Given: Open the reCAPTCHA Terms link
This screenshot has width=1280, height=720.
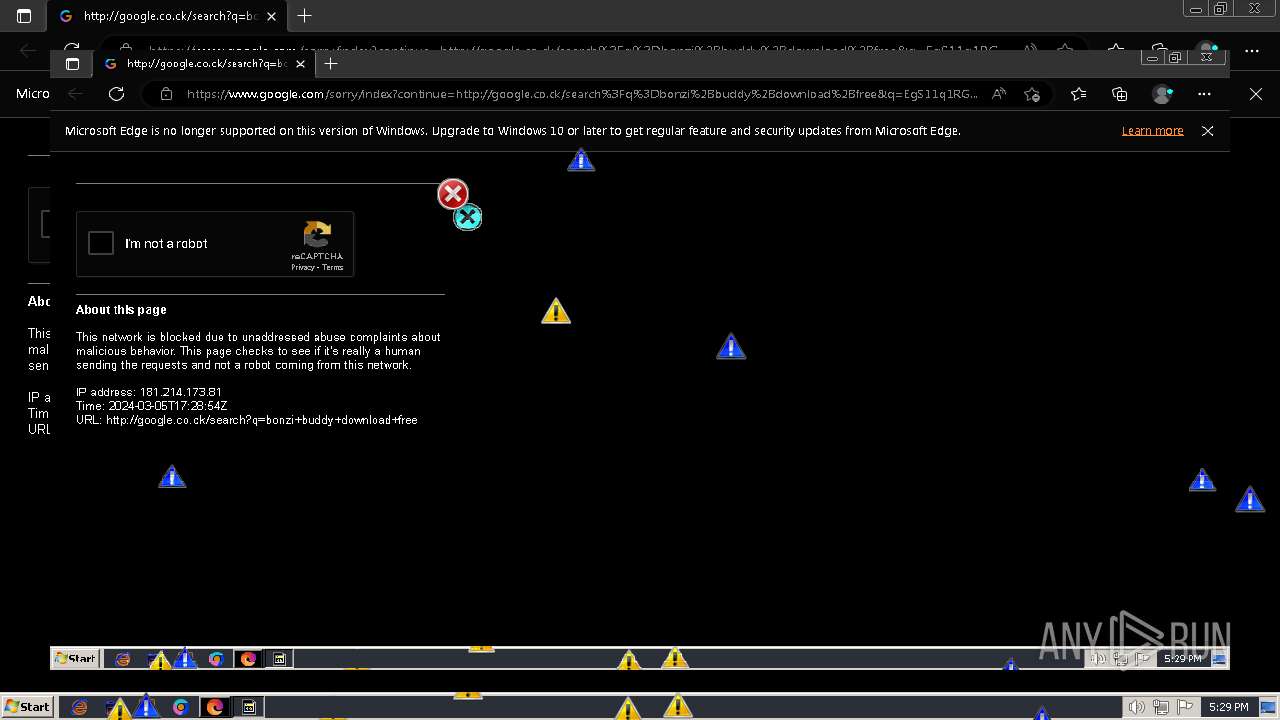Looking at the screenshot, I should (333, 267).
